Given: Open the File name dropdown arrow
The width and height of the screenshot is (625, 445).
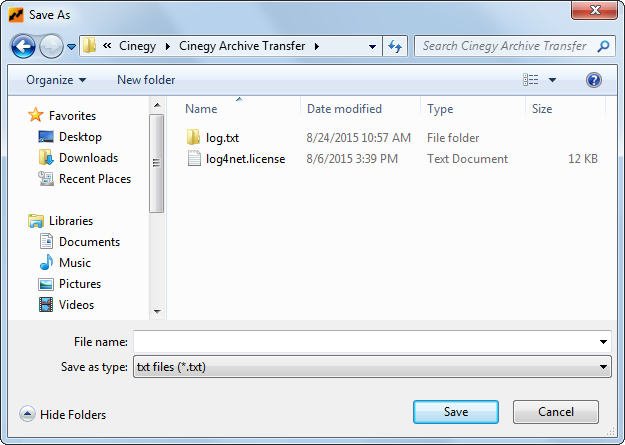Looking at the screenshot, I should [603, 342].
